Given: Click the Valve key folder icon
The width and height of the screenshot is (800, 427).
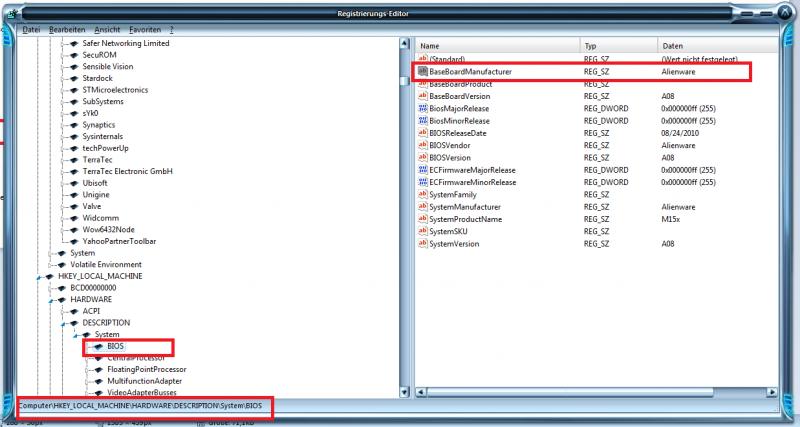Looking at the screenshot, I should coord(74,207).
